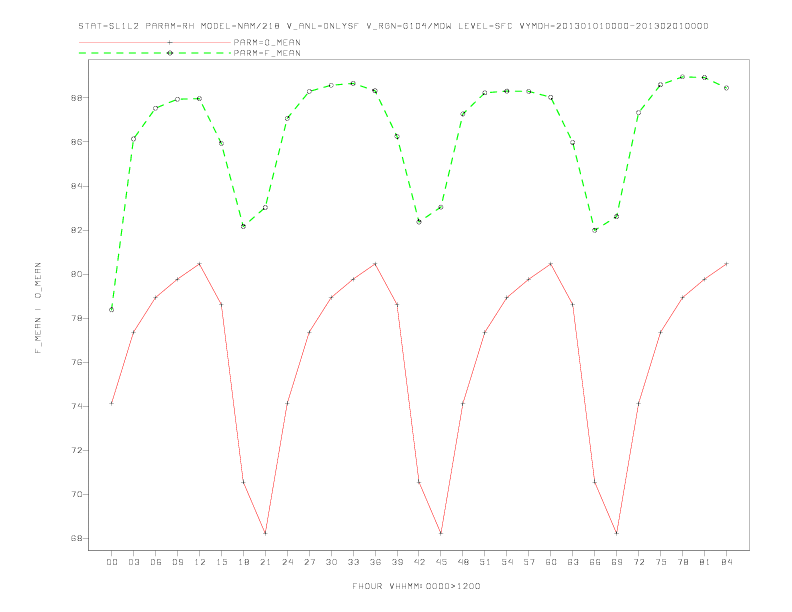Click x-axis forecast hour label 69
The height and width of the screenshot is (612, 792).
click(617, 562)
